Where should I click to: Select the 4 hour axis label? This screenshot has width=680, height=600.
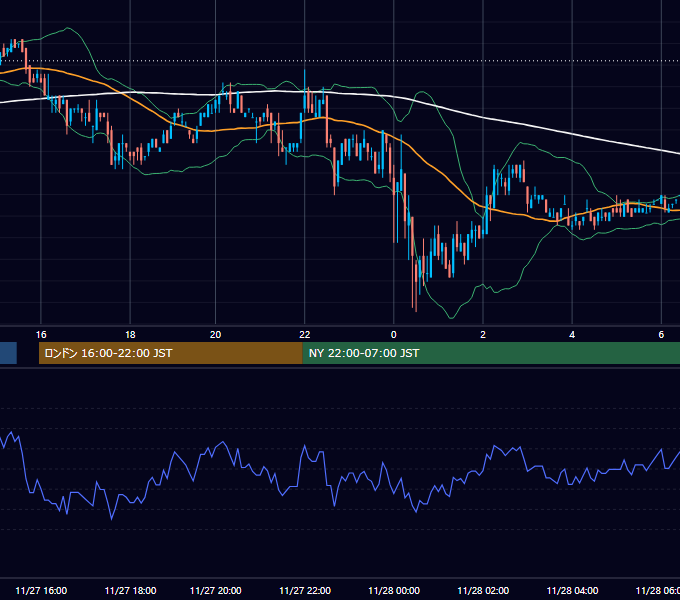pyautogui.click(x=572, y=335)
